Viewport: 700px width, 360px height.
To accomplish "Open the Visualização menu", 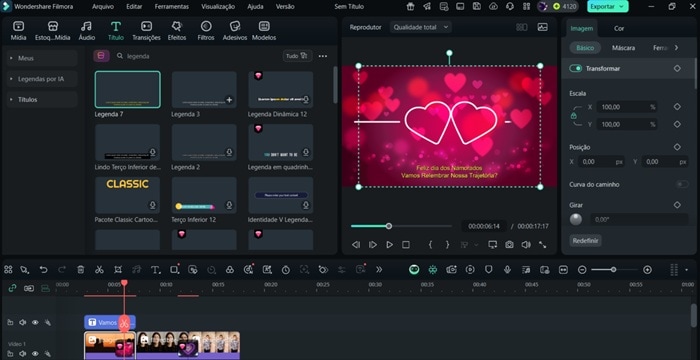I will [x=218, y=7].
